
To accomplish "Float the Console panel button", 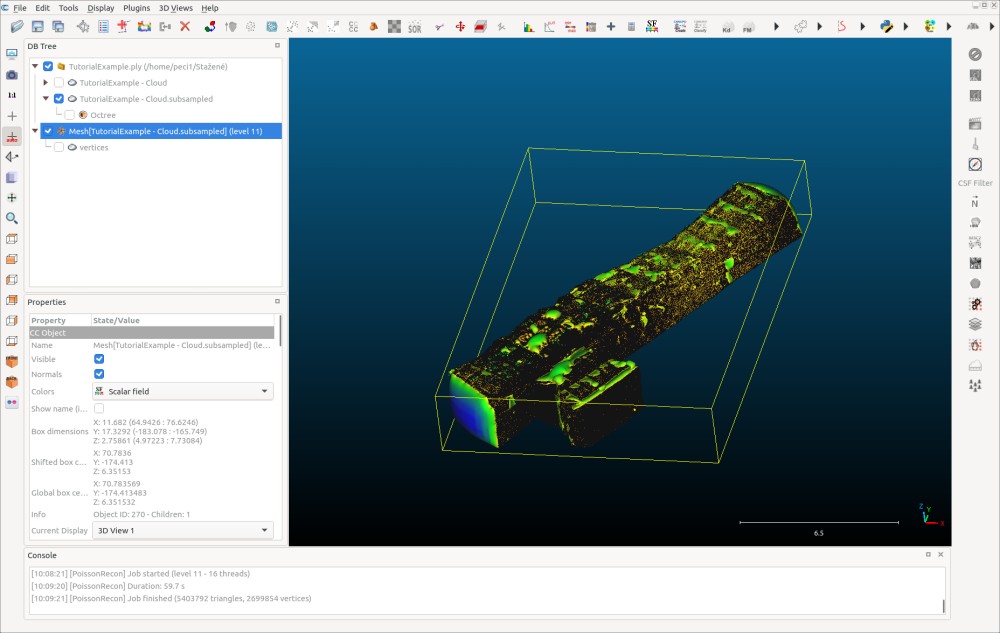I will click(x=929, y=555).
